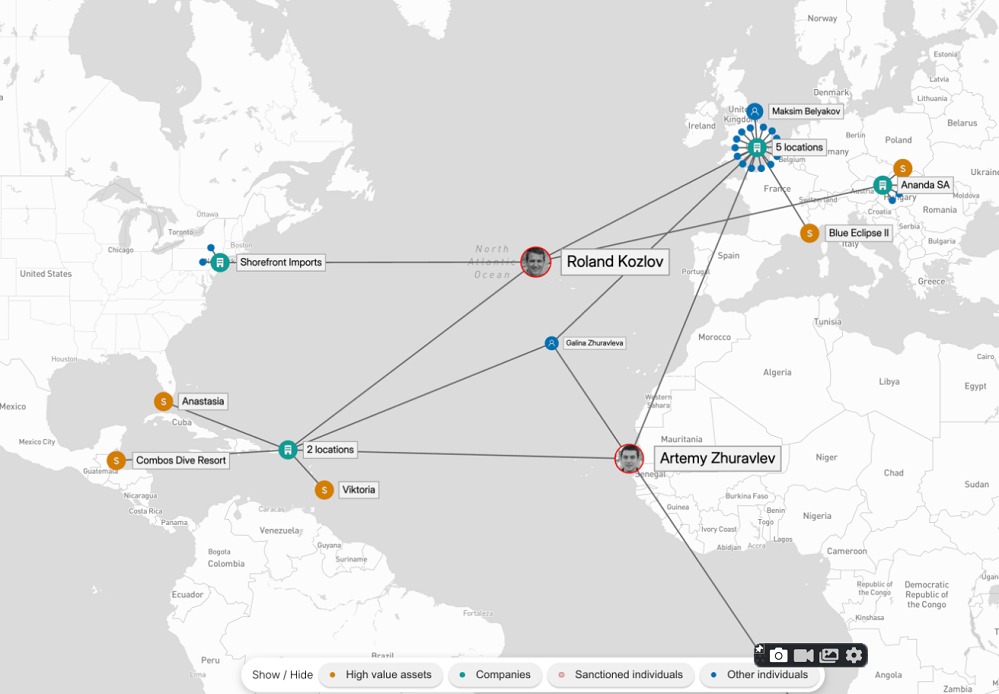Open the image gallery icon
Image resolution: width=999 pixels, height=694 pixels.
click(x=829, y=655)
